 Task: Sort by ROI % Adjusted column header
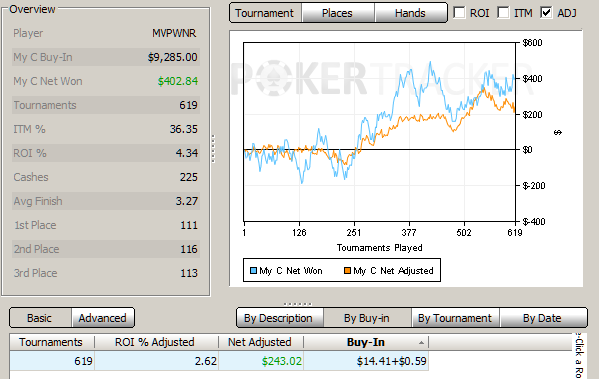click(x=156, y=342)
